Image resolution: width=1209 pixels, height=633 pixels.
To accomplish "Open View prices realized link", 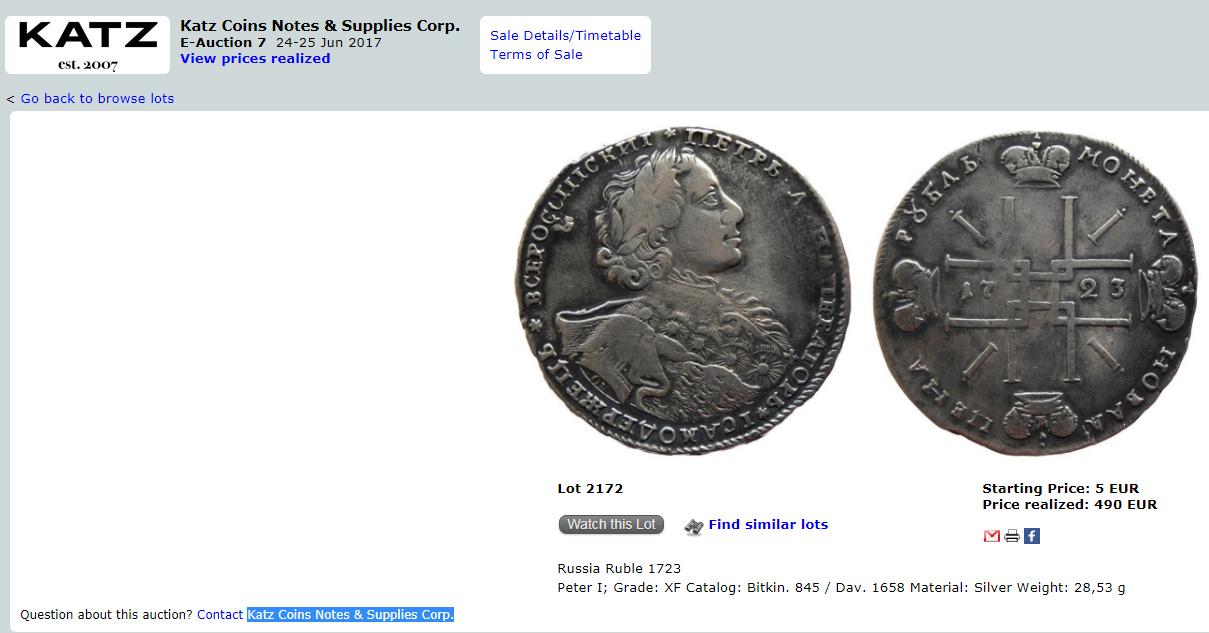I will 255,59.
